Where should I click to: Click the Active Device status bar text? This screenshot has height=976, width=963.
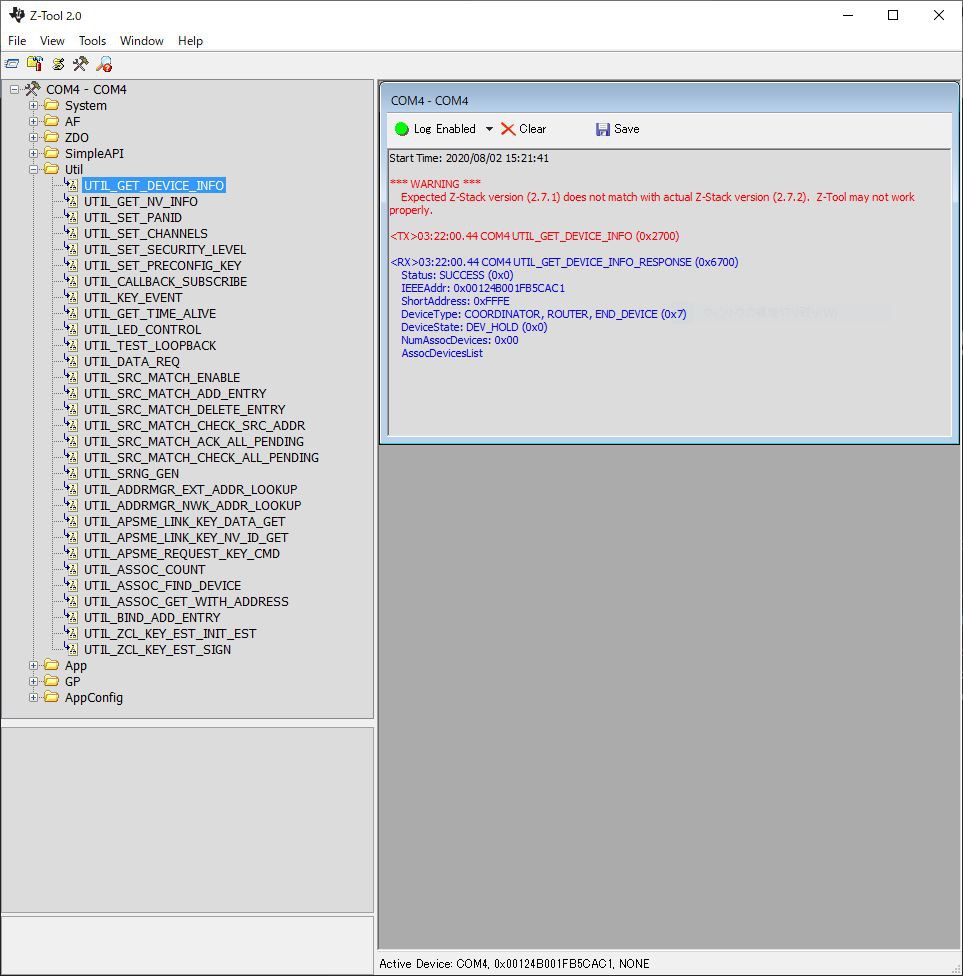pos(514,964)
